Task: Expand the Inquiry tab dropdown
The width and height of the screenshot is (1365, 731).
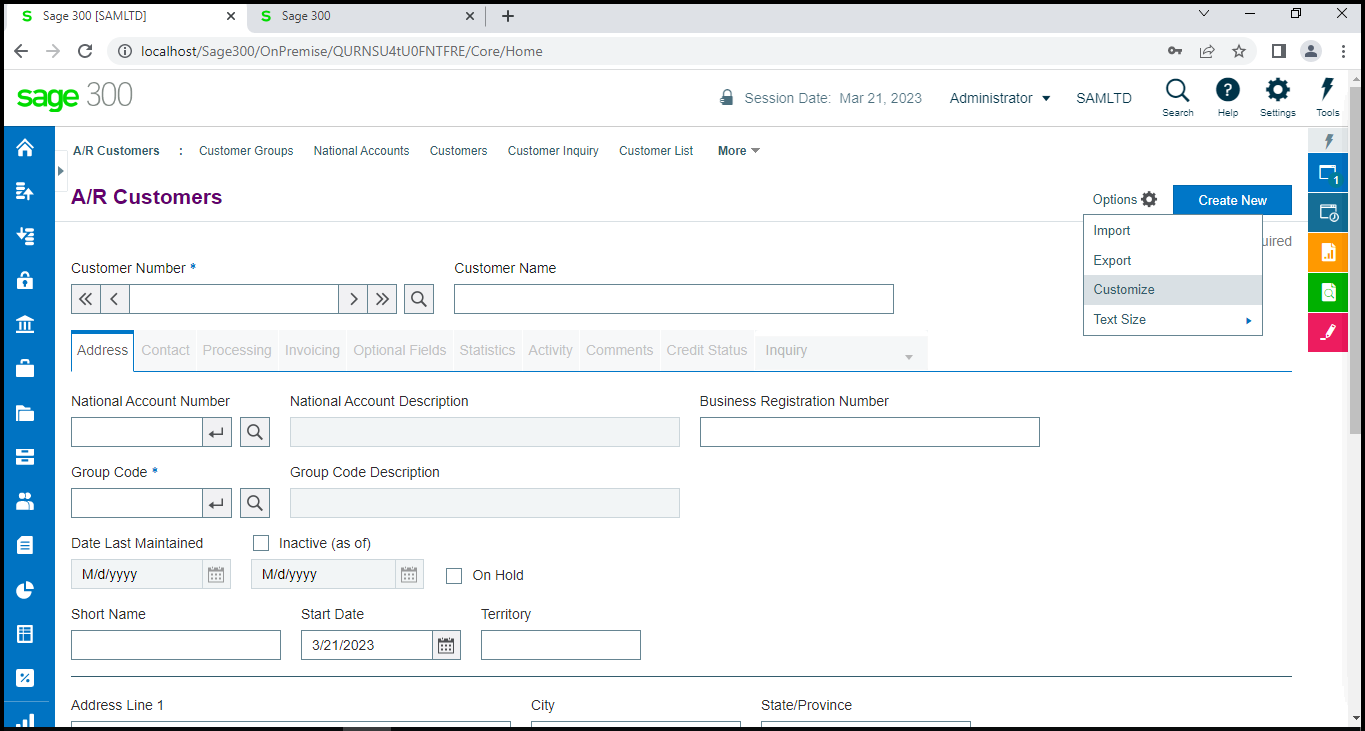Action: (x=909, y=357)
